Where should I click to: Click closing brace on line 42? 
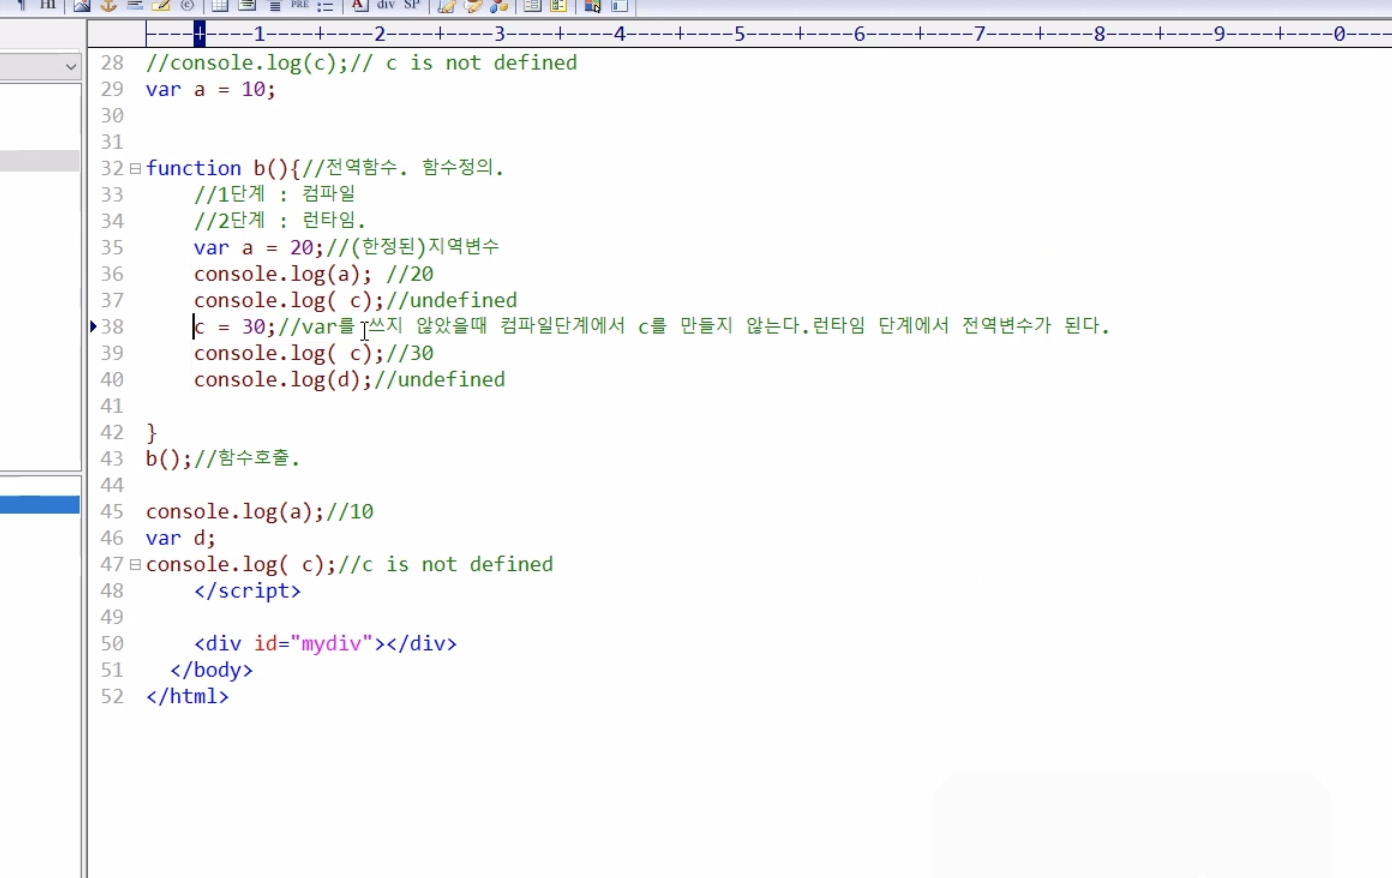(151, 433)
